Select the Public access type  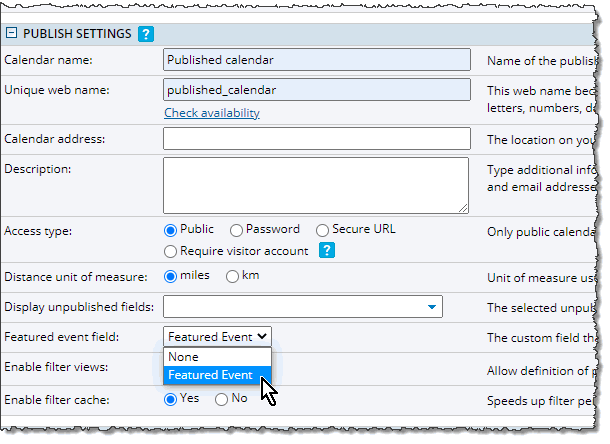(x=172, y=230)
